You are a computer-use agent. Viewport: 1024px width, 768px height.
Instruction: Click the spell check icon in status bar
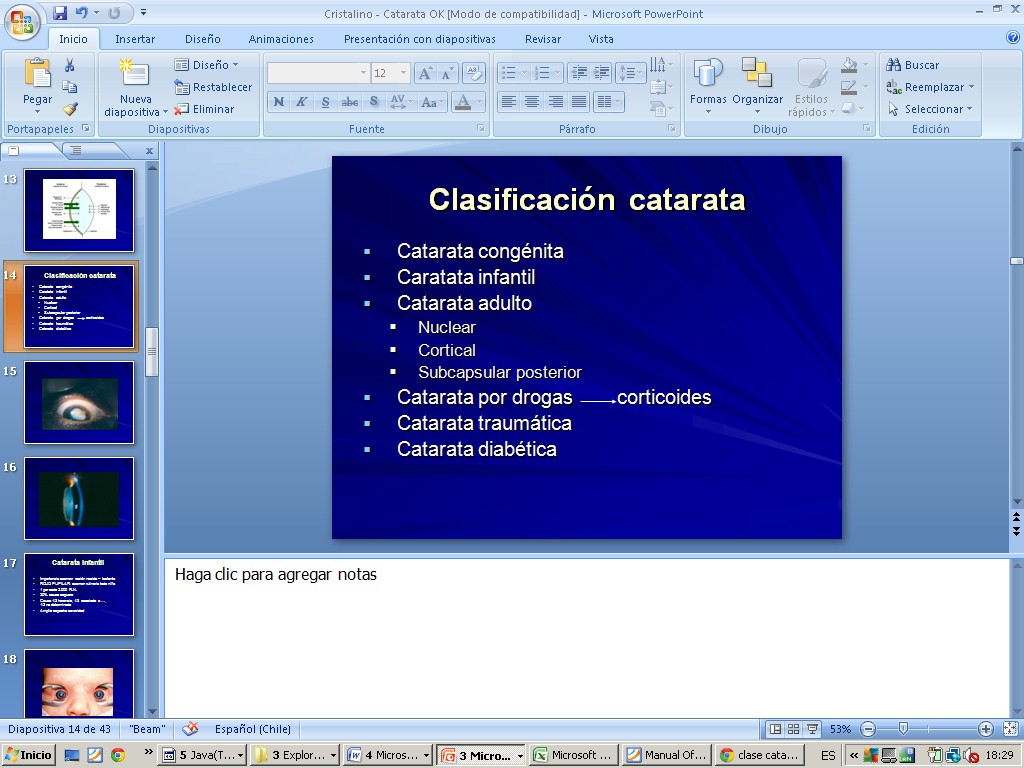(x=190, y=729)
